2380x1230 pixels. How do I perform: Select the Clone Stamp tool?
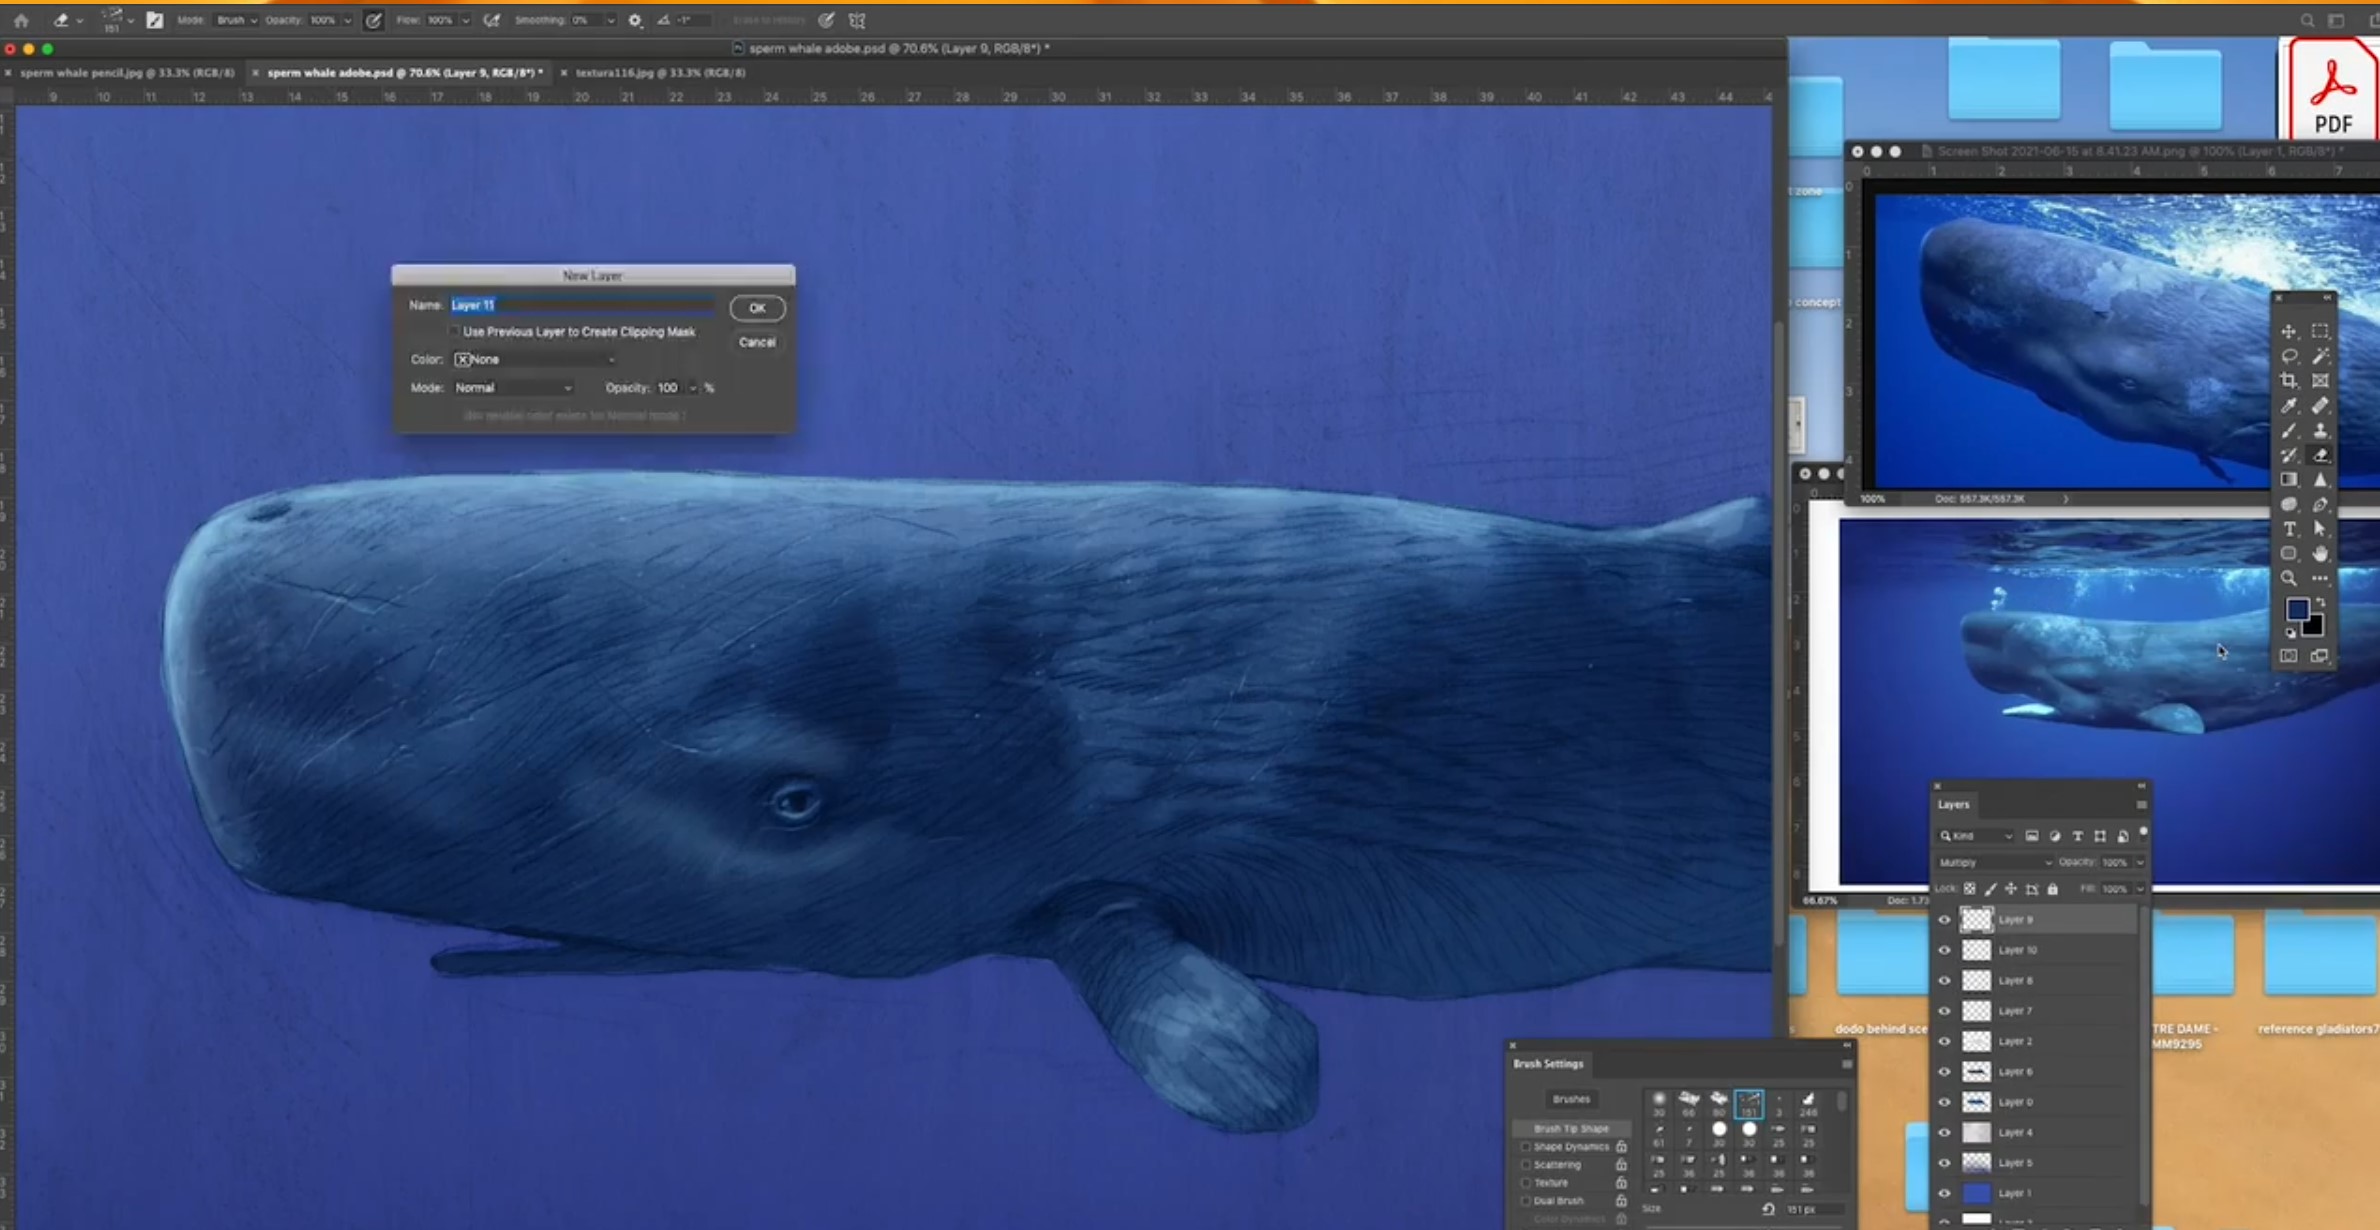[x=2321, y=431]
